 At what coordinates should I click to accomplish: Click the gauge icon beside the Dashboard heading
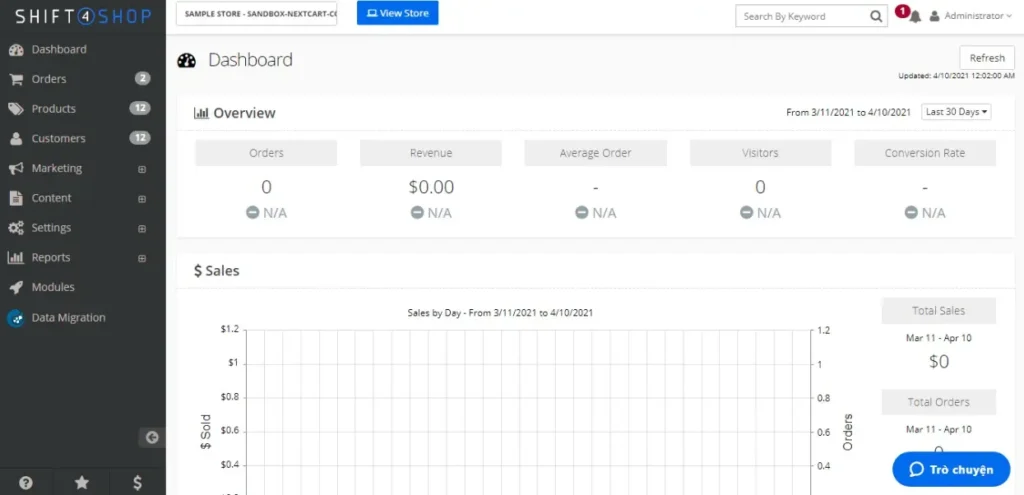pos(186,61)
